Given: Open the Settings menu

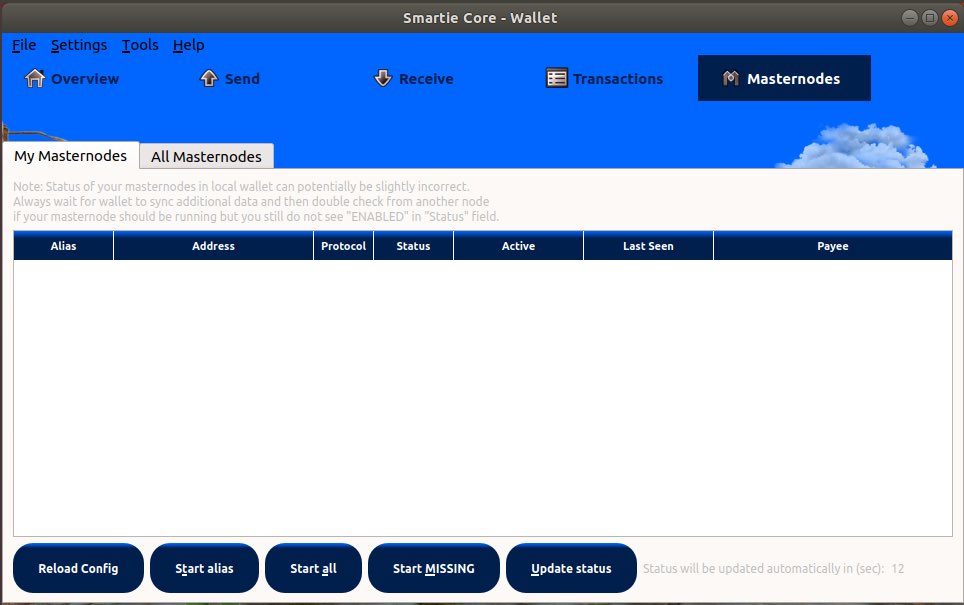Looking at the screenshot, I should pyautogui.click(x=79, y=45).
